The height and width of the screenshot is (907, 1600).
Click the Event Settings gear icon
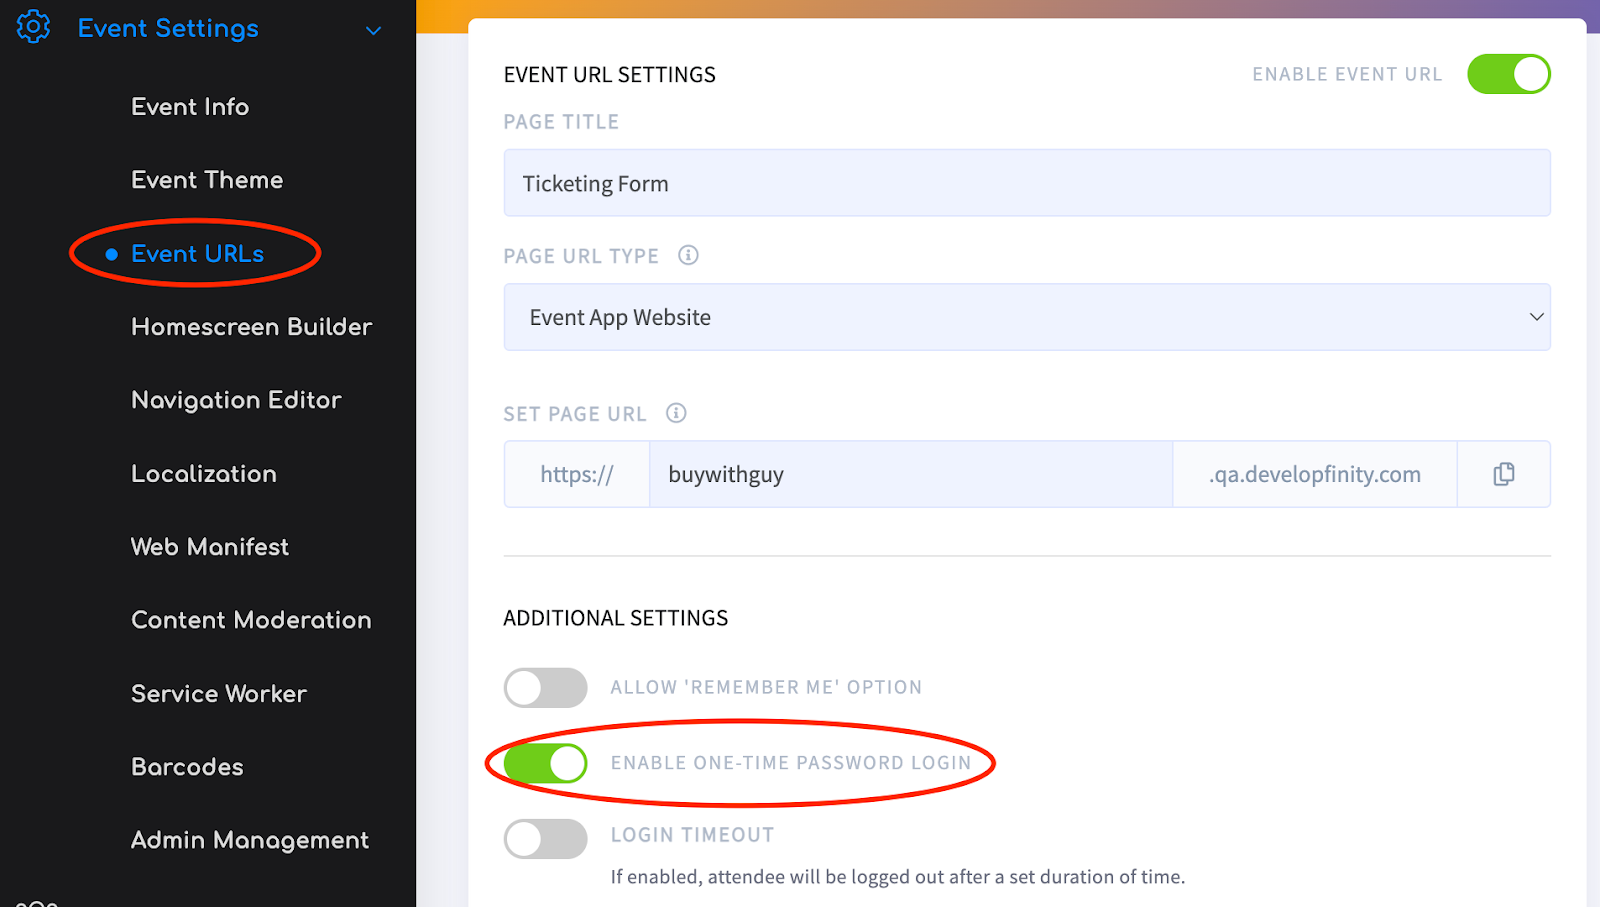33,27
